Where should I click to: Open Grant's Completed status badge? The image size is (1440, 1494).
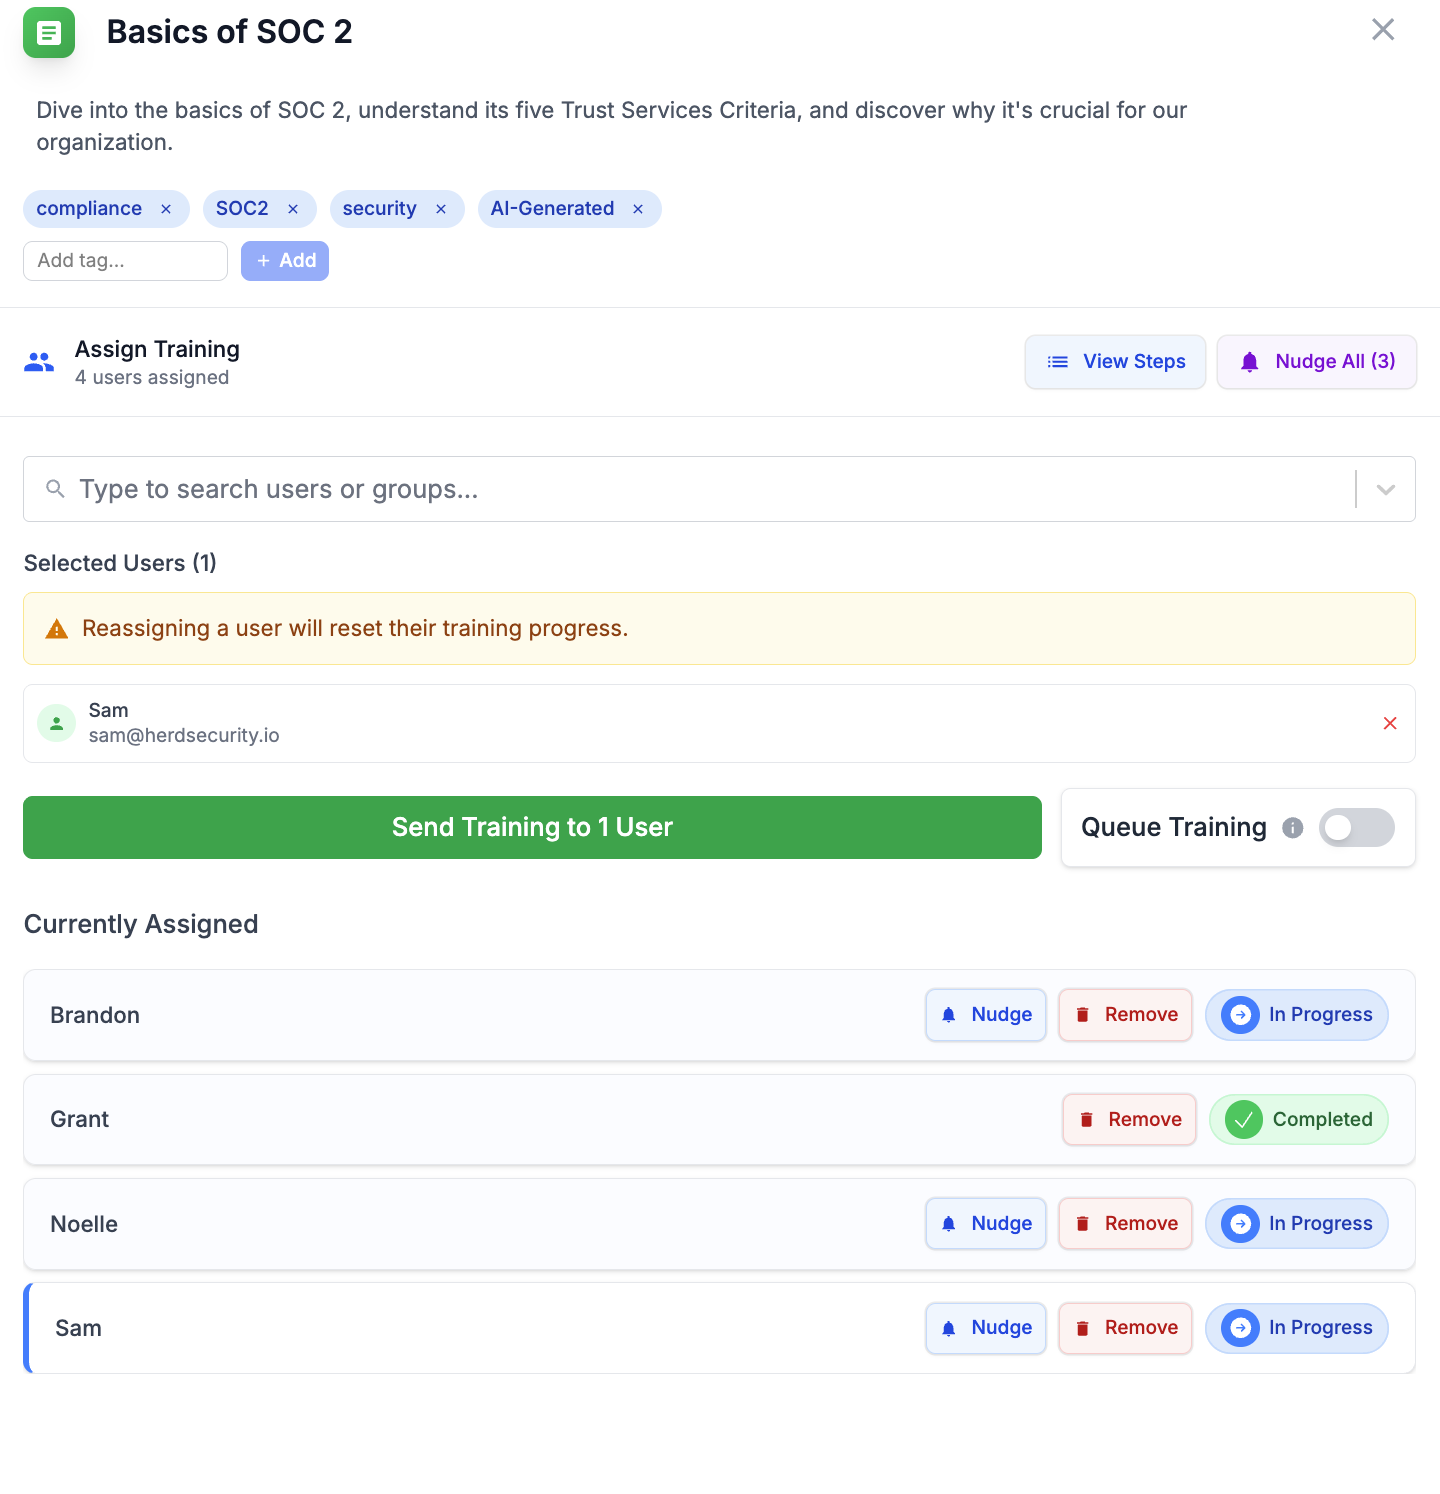pyautogui.click(x=1299, y=1120)
